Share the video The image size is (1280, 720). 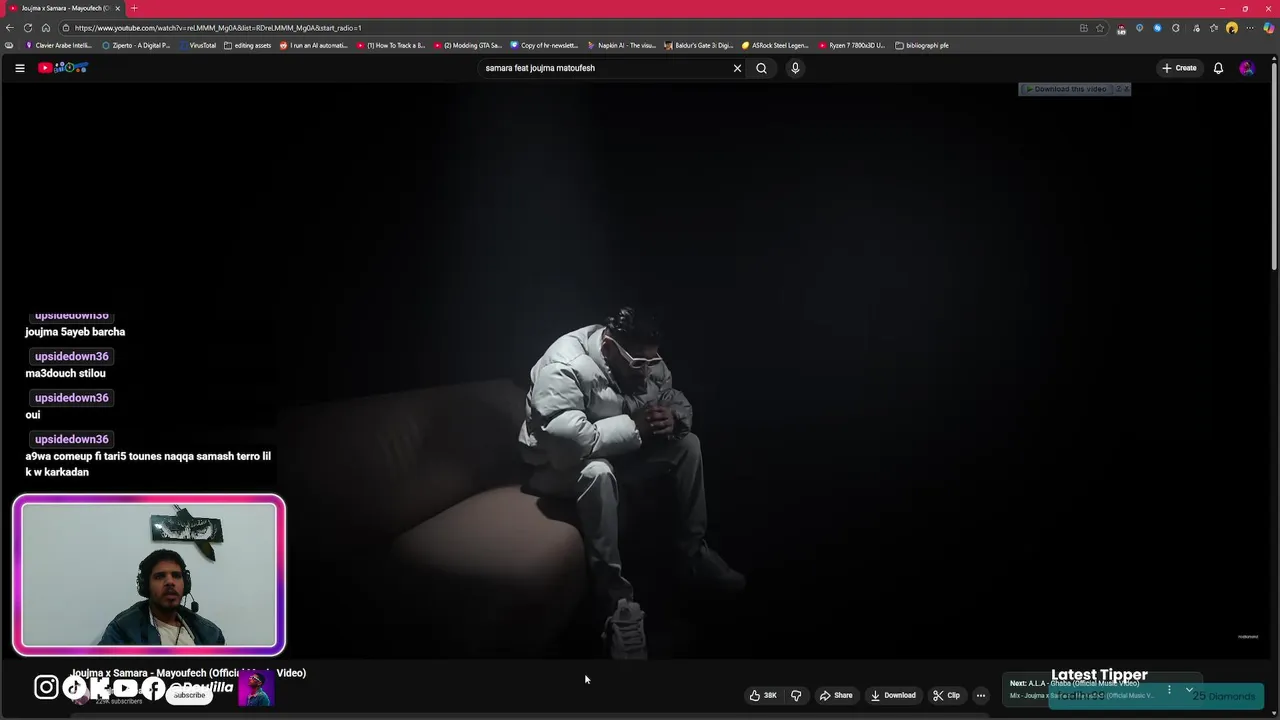coord(836,695)
